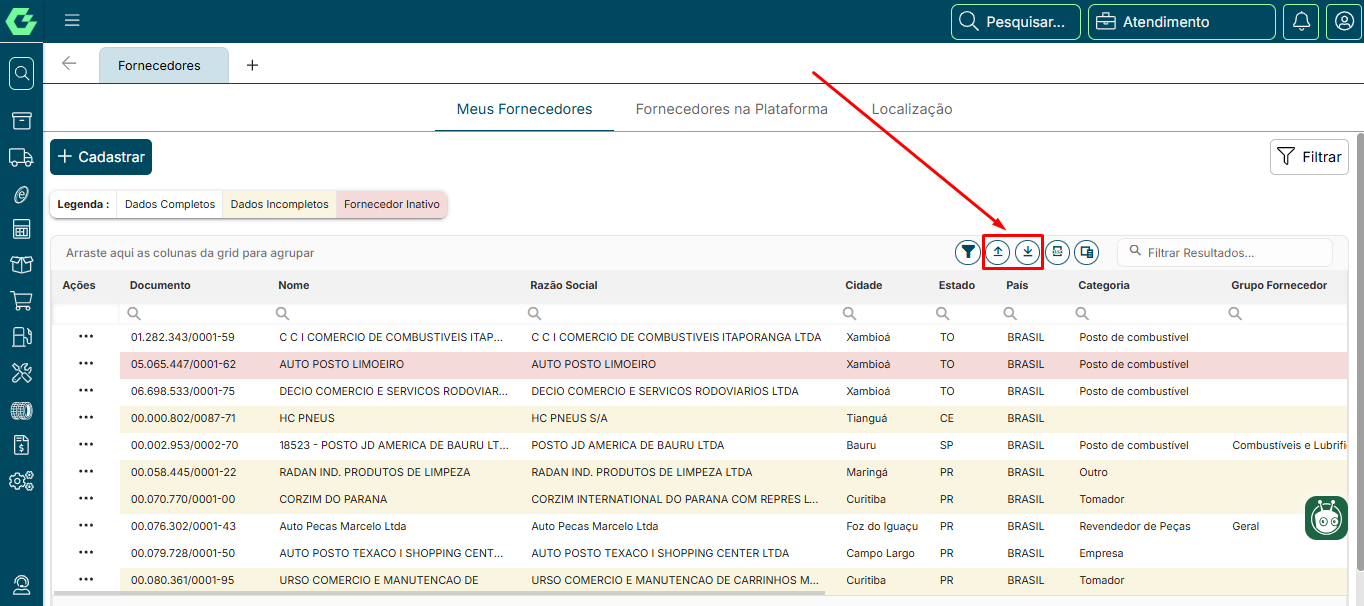
Task: Switch to Localização tab
Action: 912,109
